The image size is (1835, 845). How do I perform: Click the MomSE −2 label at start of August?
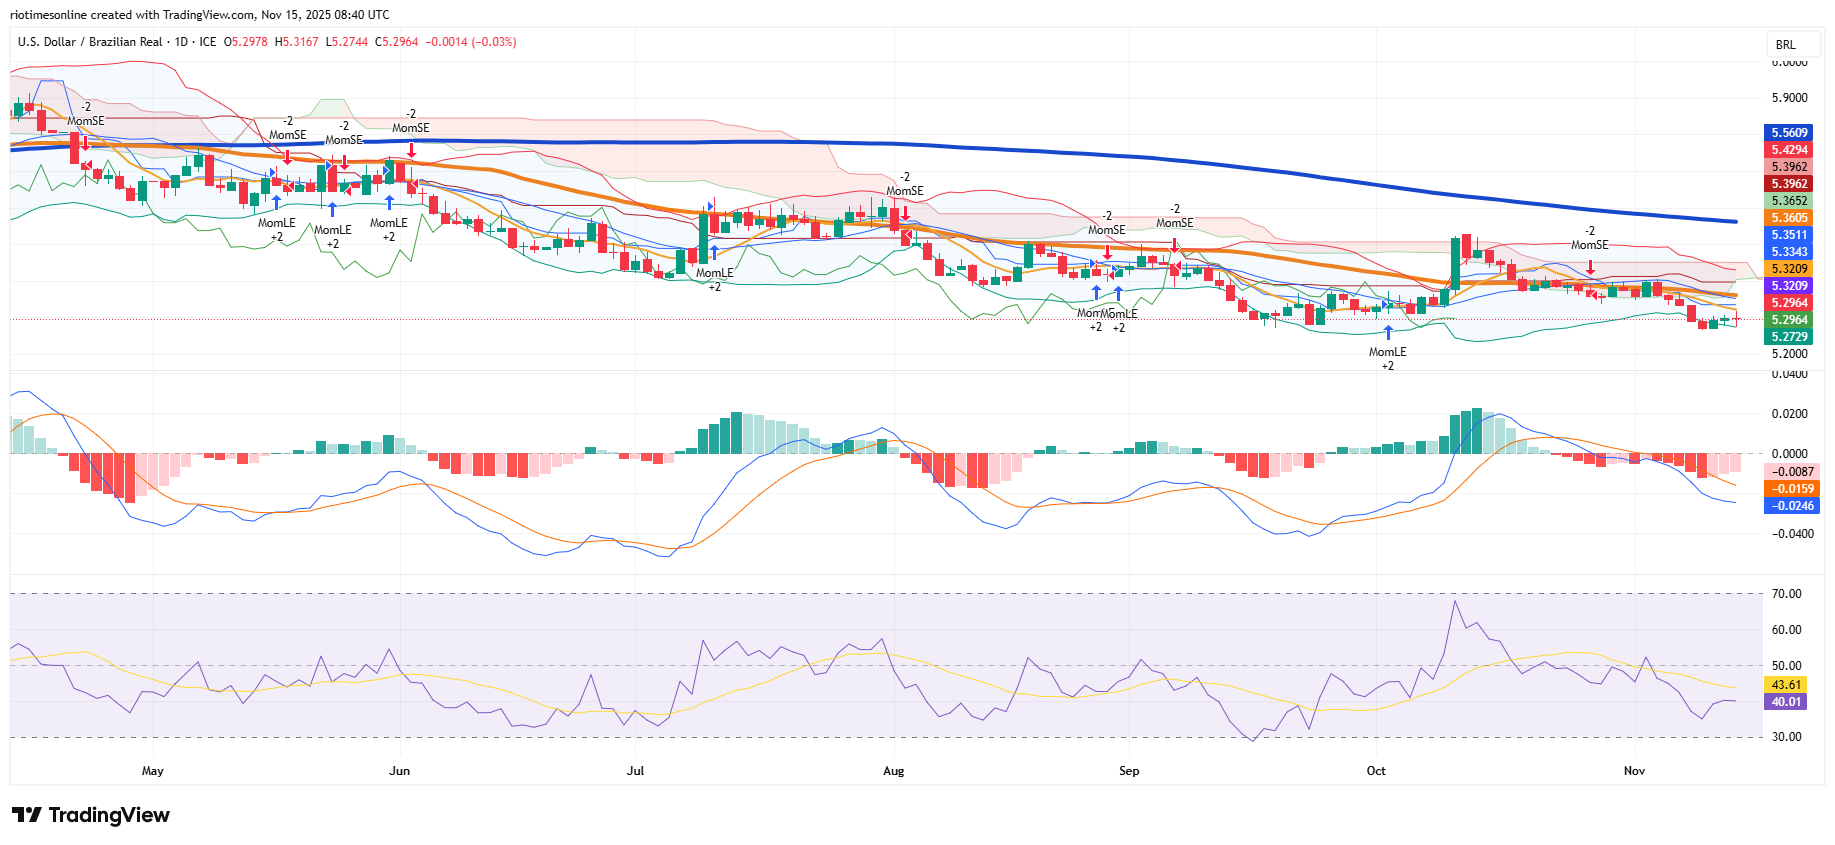[905, 184]
